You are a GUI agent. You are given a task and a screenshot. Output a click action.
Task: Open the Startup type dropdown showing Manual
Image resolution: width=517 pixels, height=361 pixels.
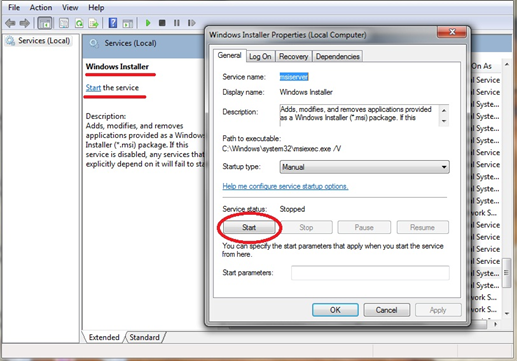tap(364, 167)
